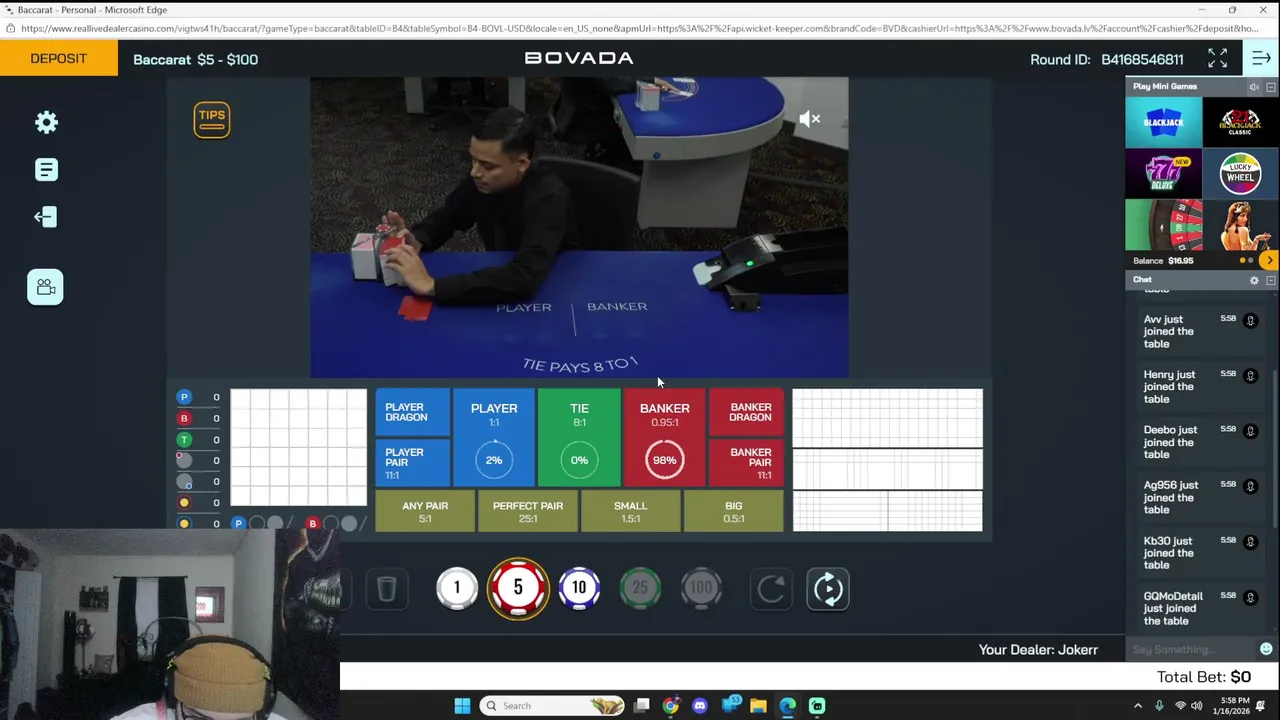1280x720 pixels.
Task: Unmute the video stream speaker icon
Action: point(810,119)
